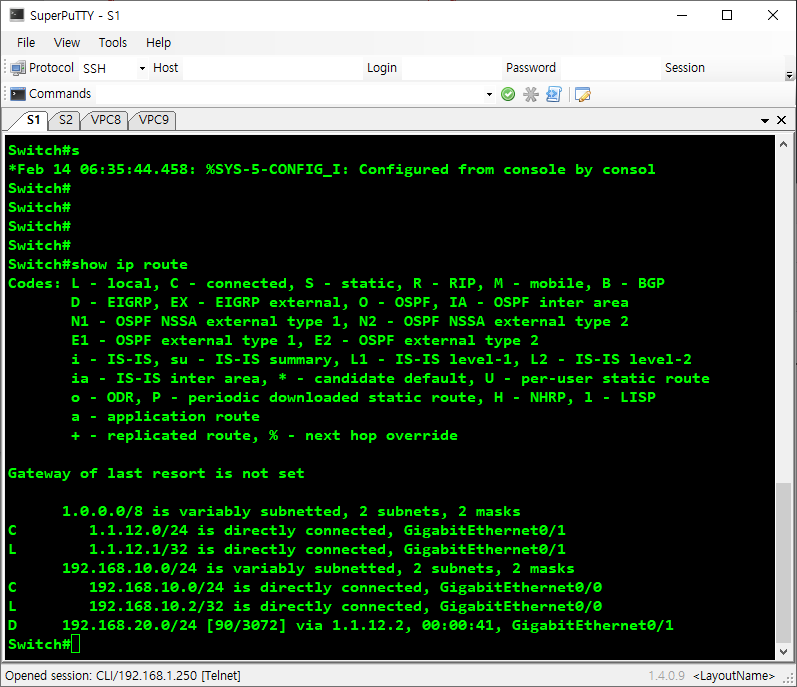Click the 'Opened session' status bar text
The height and width of the screenshot is (687, 797).
(x=123, y=676)
